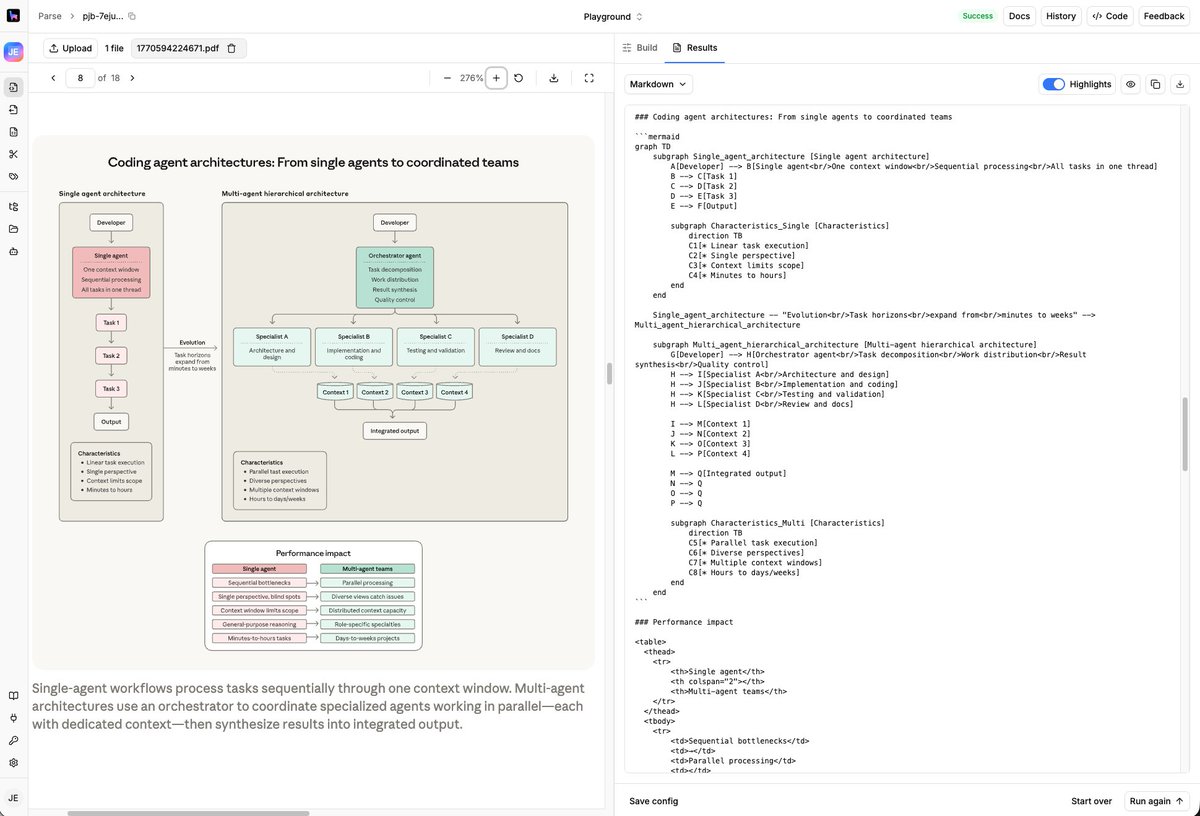The width and height of the screenshot is (1200, 816).
Task: Open the Feedback button
Action: click(1164, 16)
